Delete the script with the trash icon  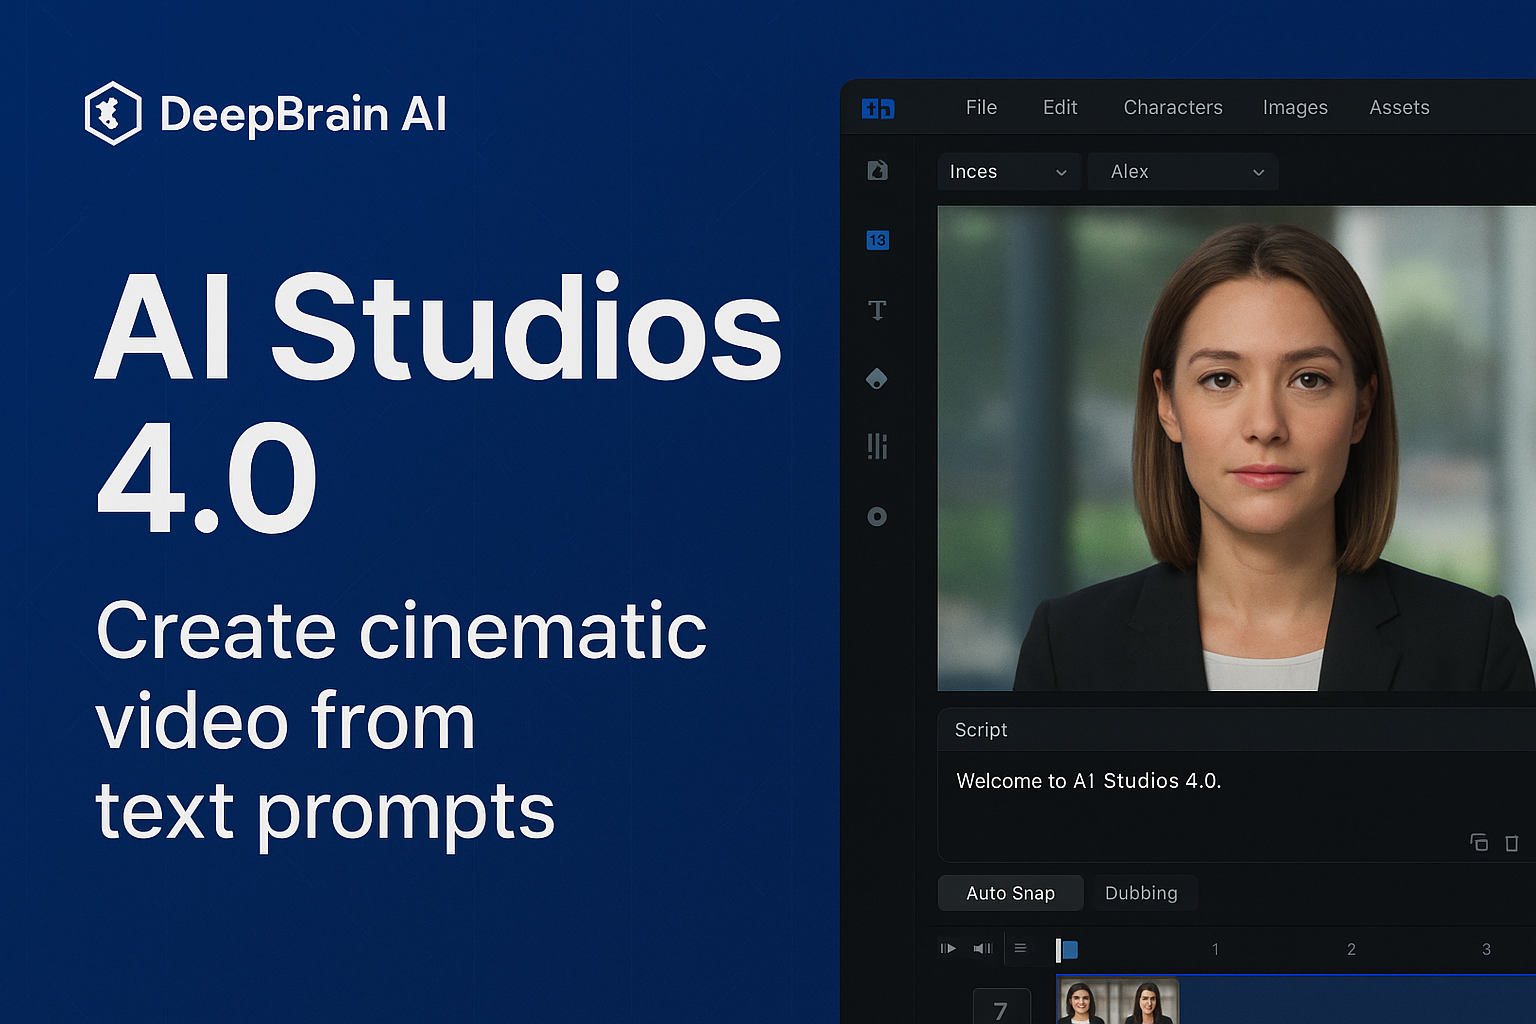1512,843
